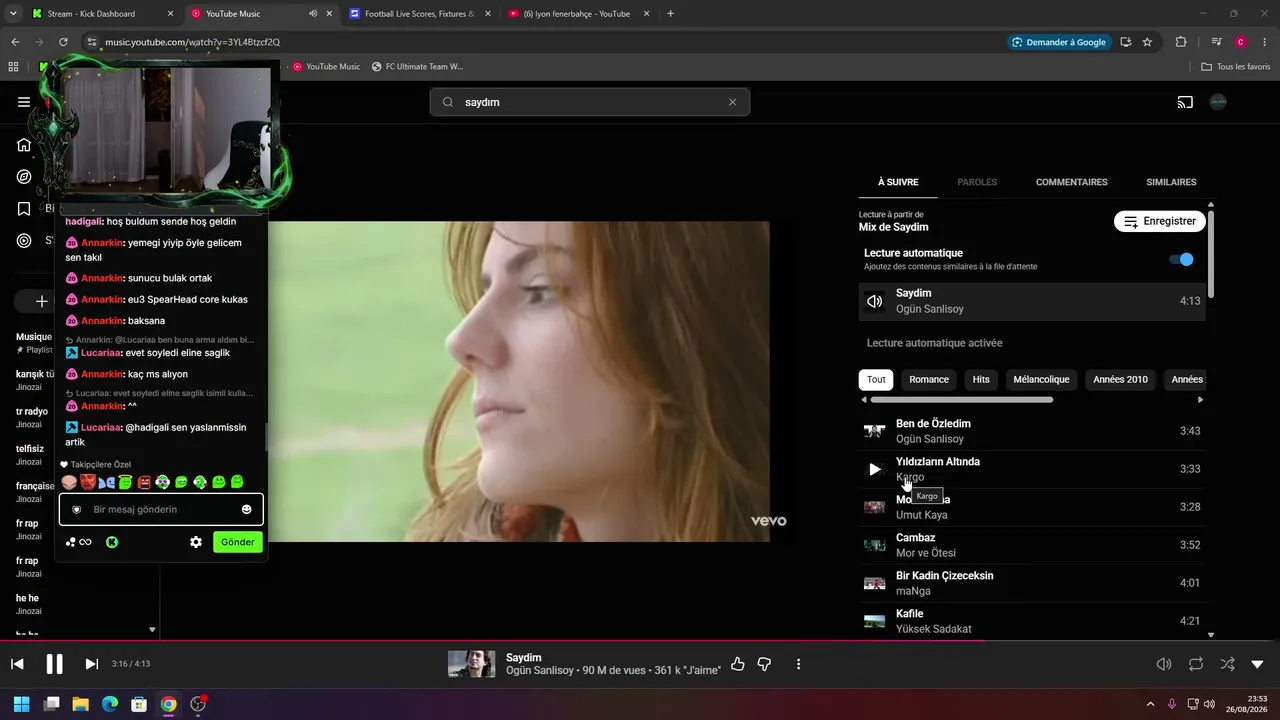Image resolution: width=1280 pixels, height=720 pixels.
Task: Open the YouTube Music bookmark in bookmarks bar
Action: point(326,67)
